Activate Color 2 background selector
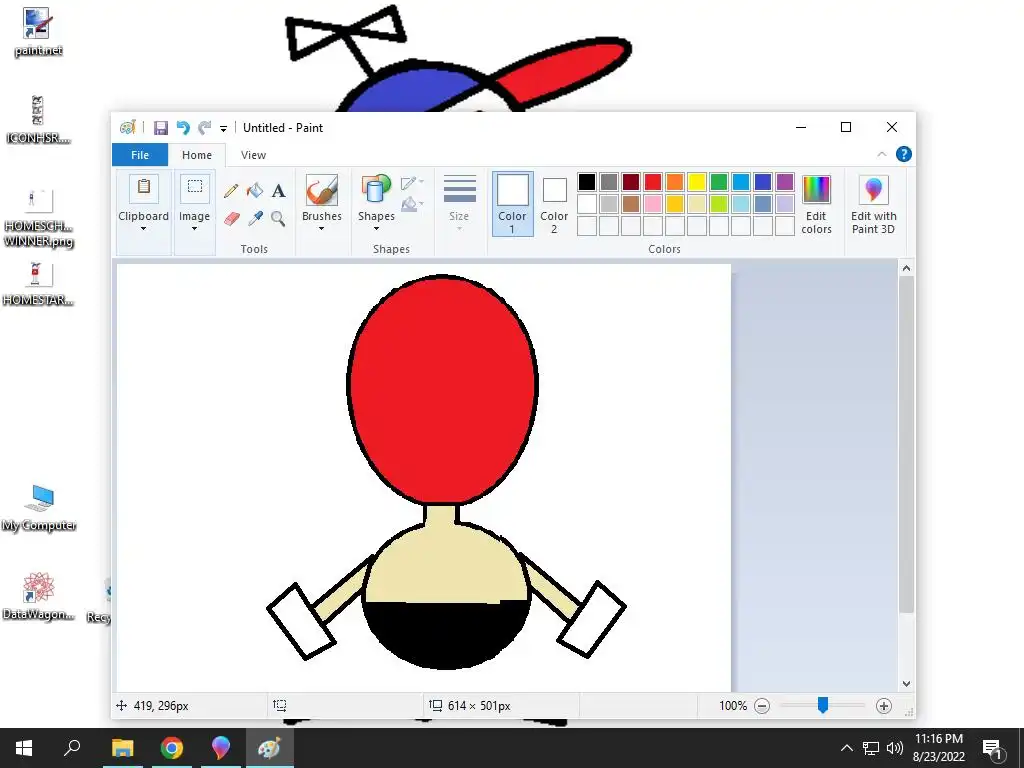The width and height of the screenshot is (1024, 768). (x=554, y=204)
